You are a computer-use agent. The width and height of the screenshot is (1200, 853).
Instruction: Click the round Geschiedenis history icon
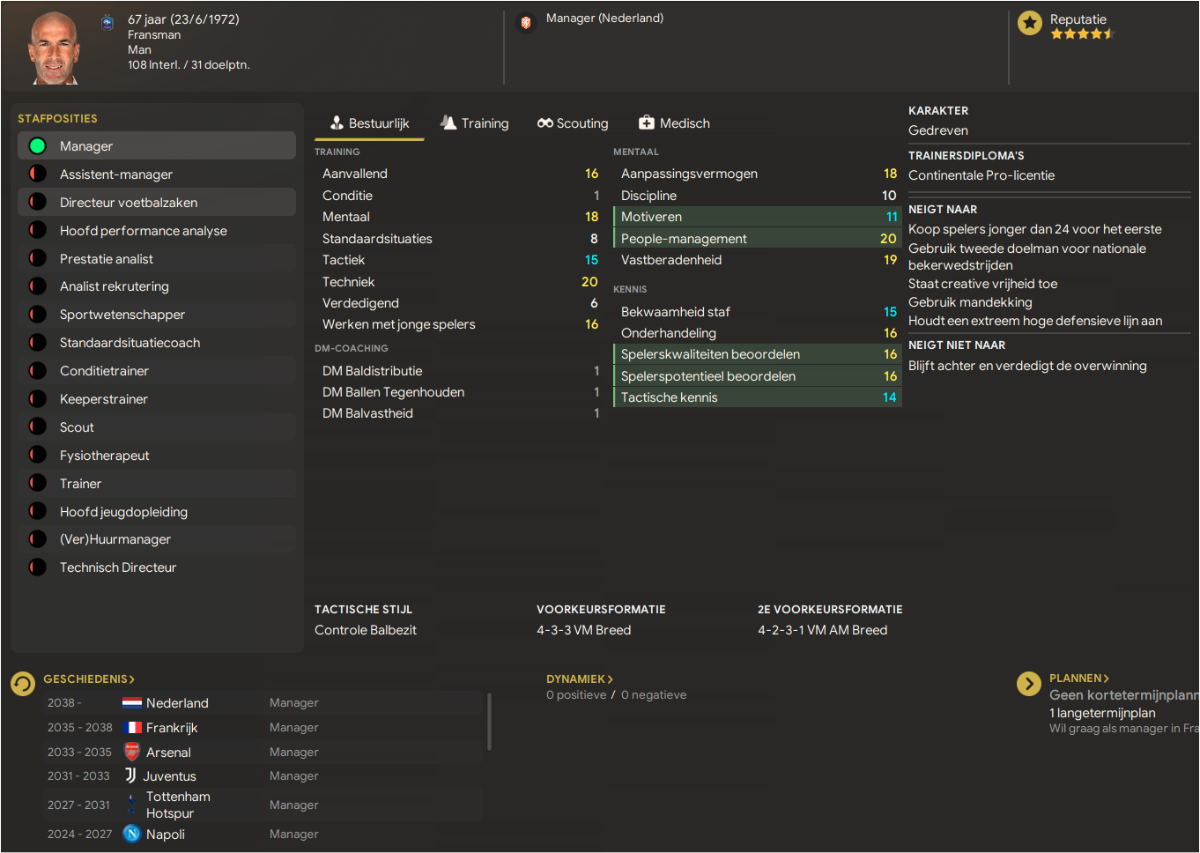(x=23, y=684)
